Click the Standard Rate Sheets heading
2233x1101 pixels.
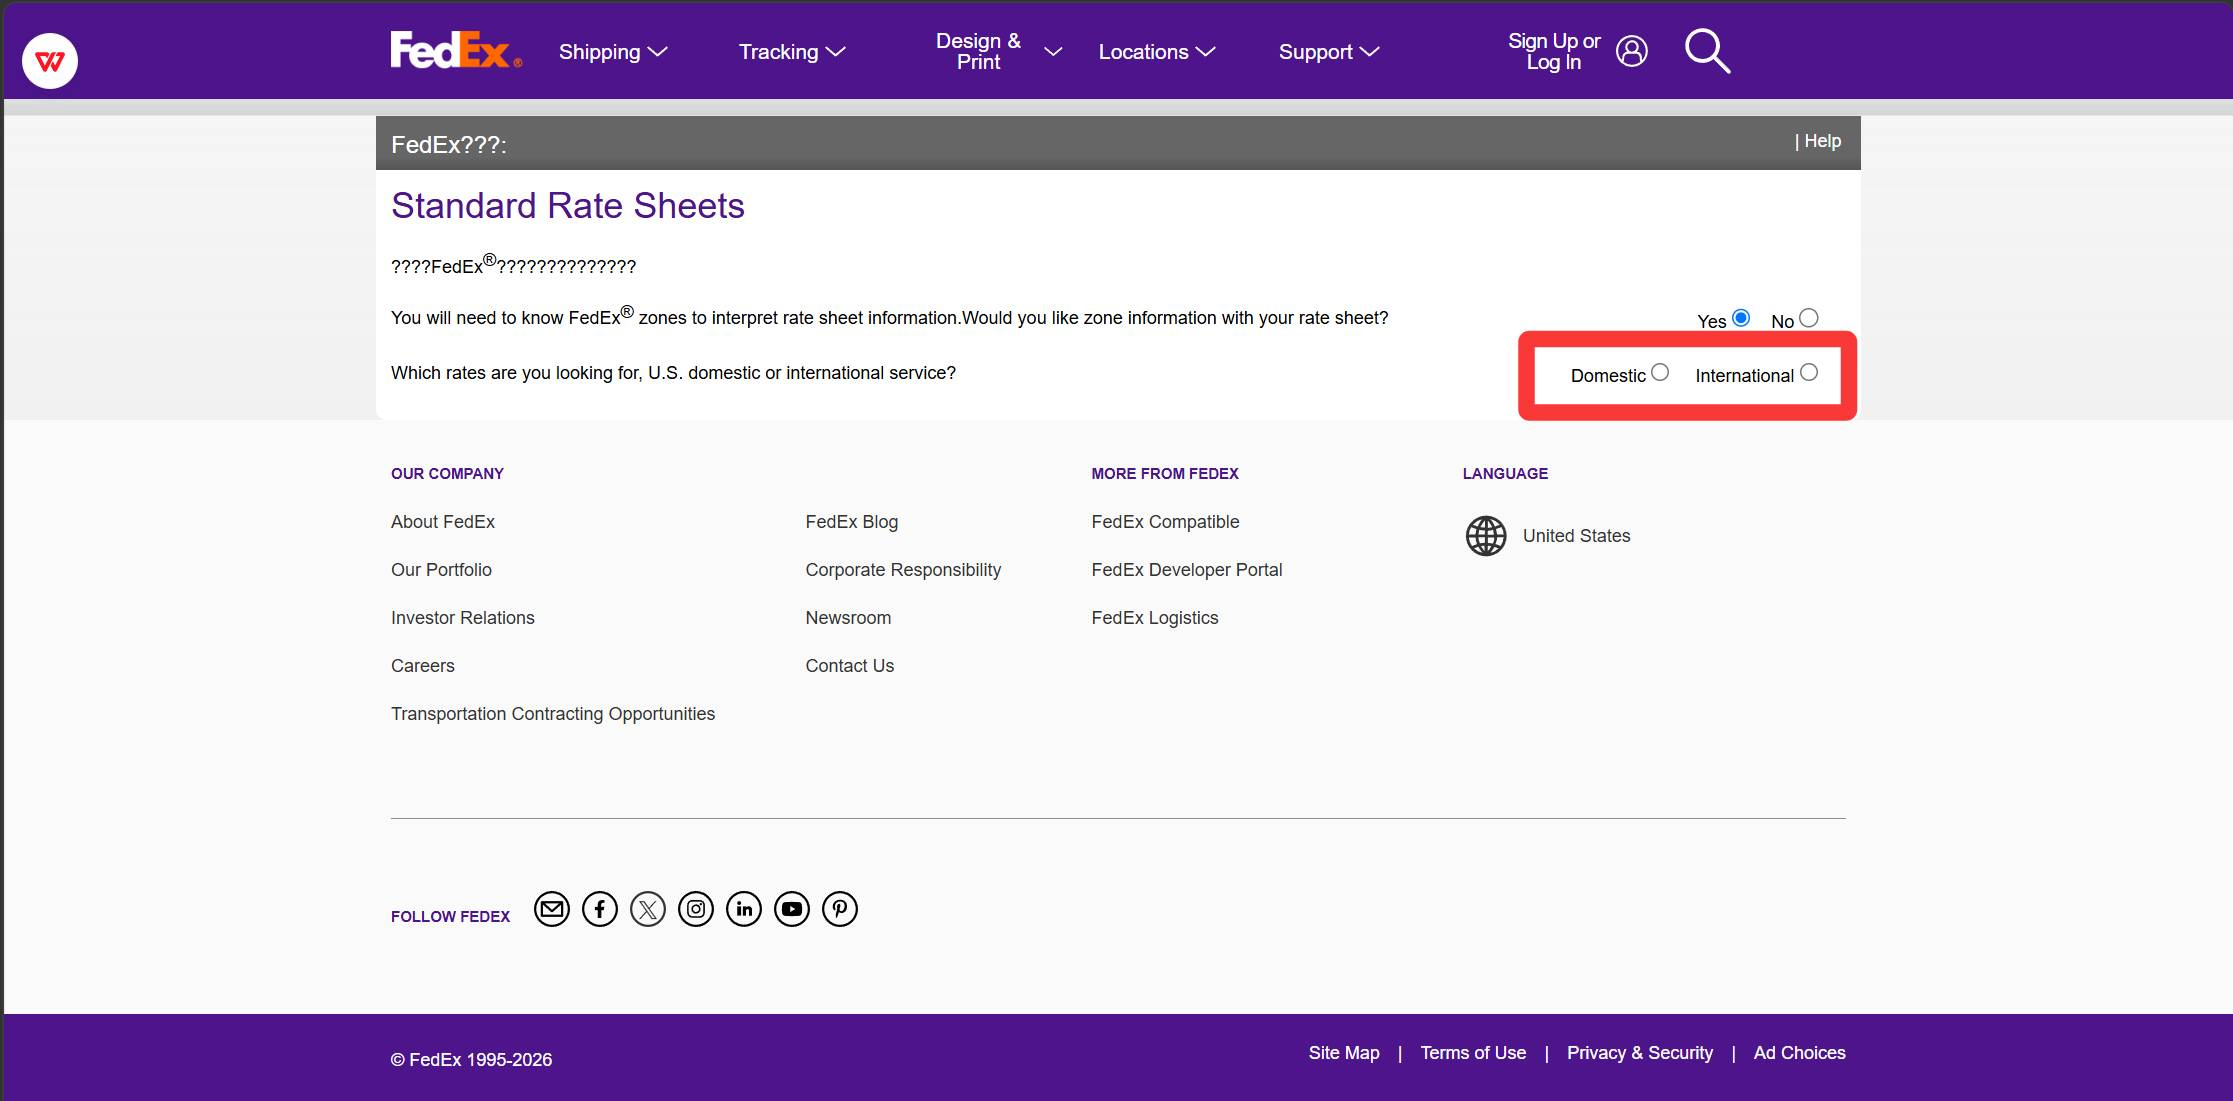(x=568, y=206)
